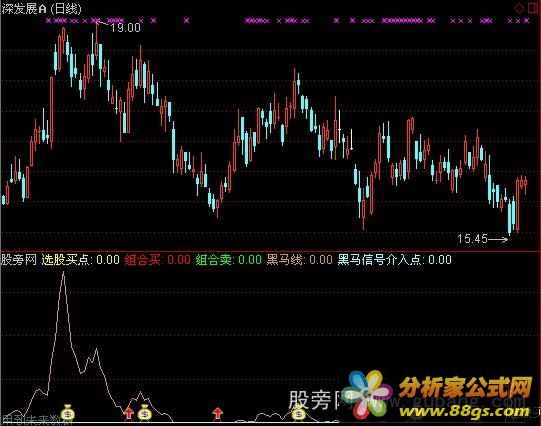Click the money bag under the tallest indicator peak
Viewport: 541px width, 426px height.
coord(68,413)
